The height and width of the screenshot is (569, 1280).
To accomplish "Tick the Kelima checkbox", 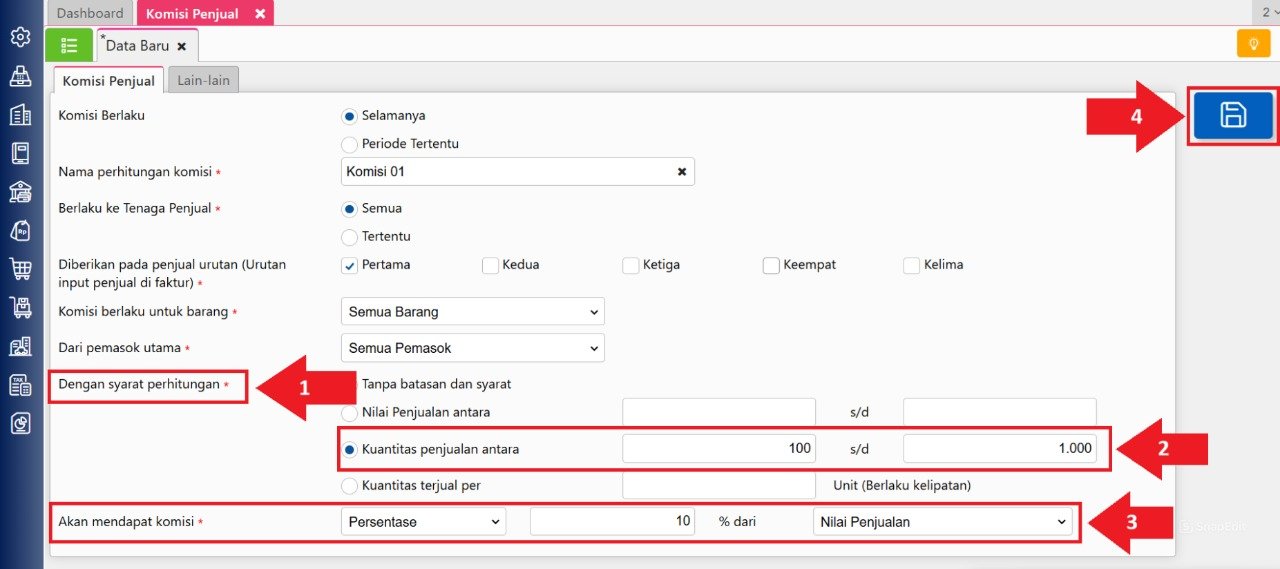I will tap(911, 265).
